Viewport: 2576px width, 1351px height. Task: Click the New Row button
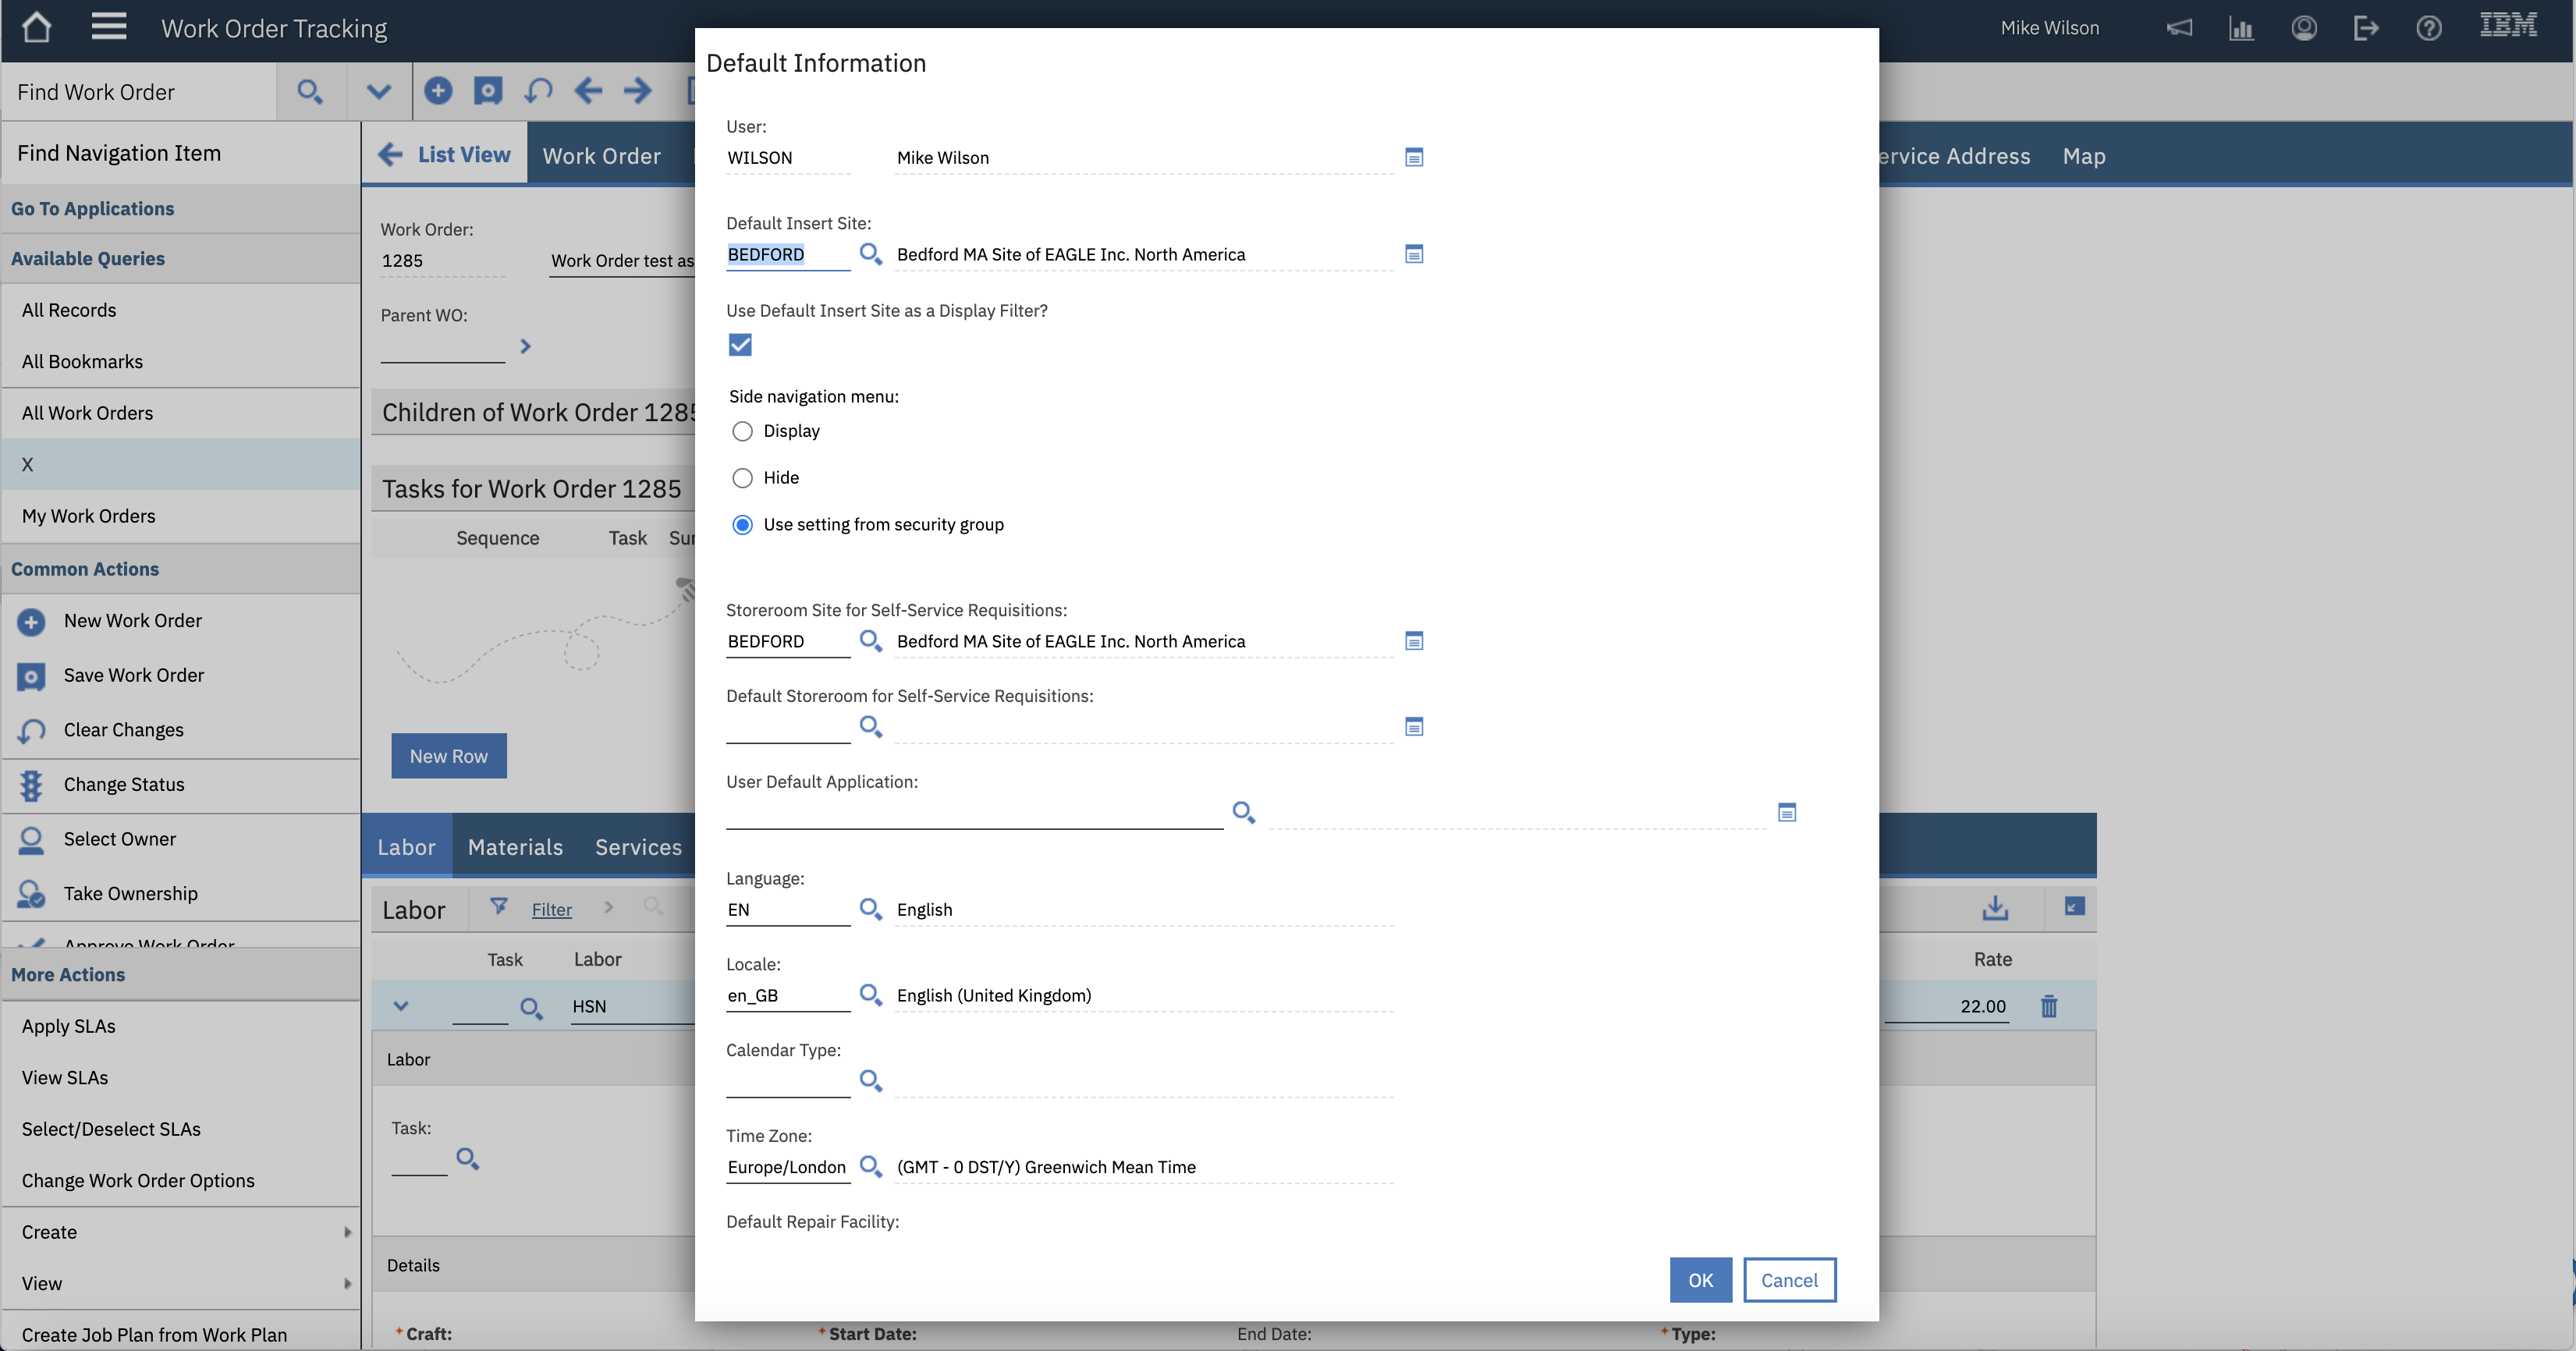point(448,756)
